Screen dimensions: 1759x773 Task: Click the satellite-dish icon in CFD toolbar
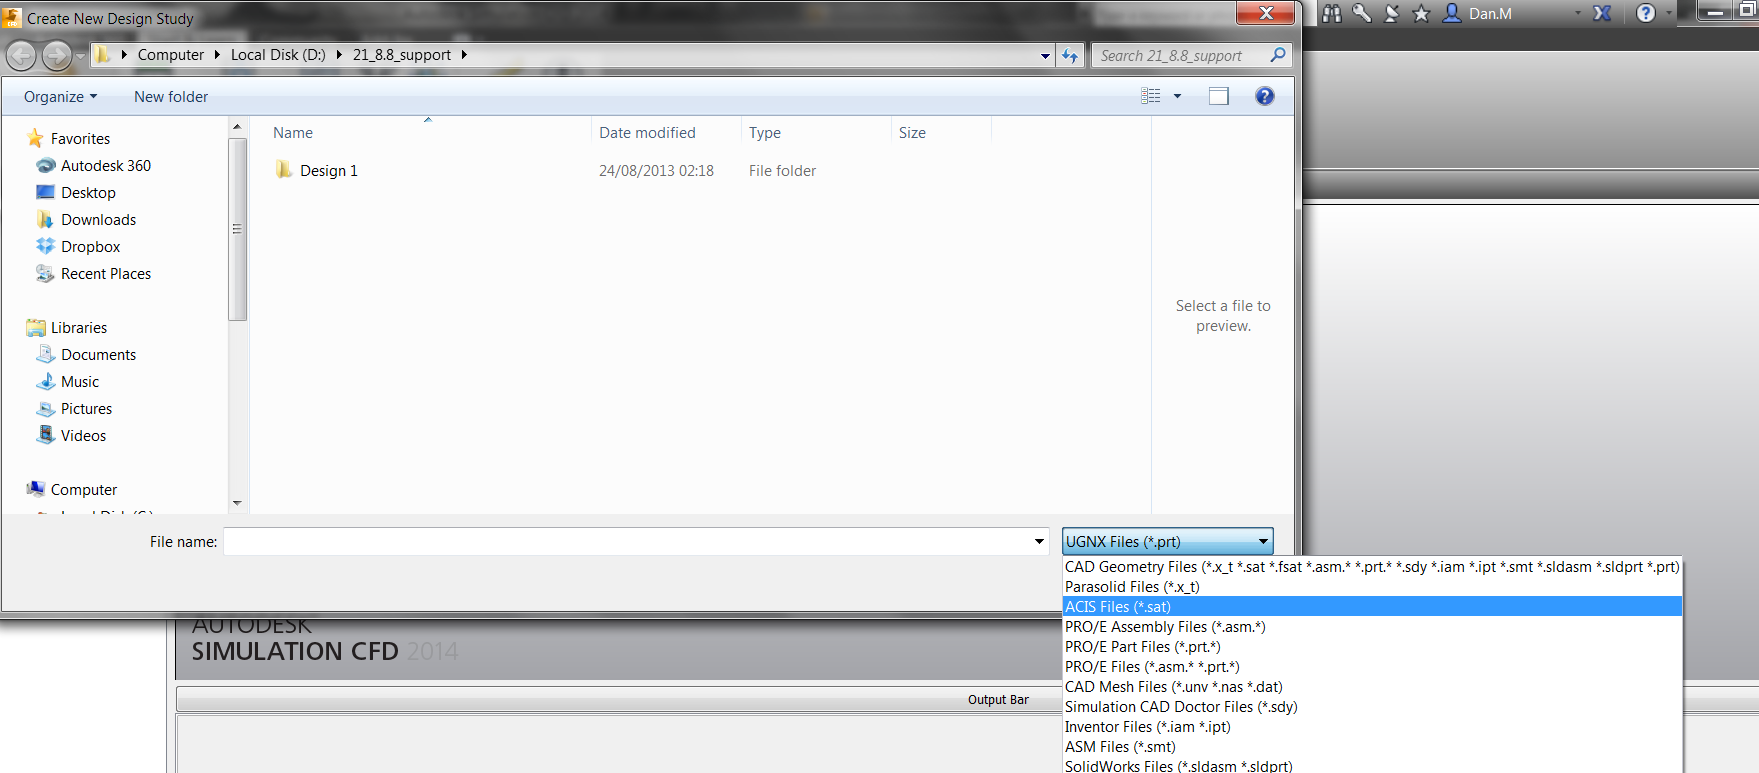1391,13
